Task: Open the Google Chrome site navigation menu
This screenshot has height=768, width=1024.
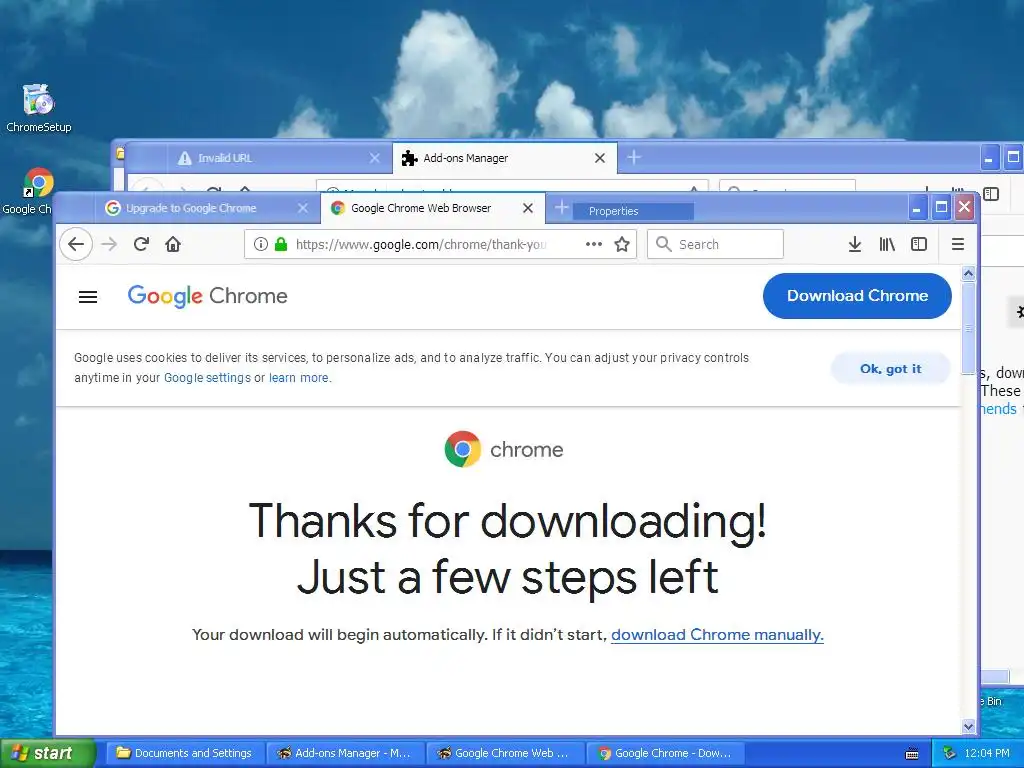Action: [88, 297]
